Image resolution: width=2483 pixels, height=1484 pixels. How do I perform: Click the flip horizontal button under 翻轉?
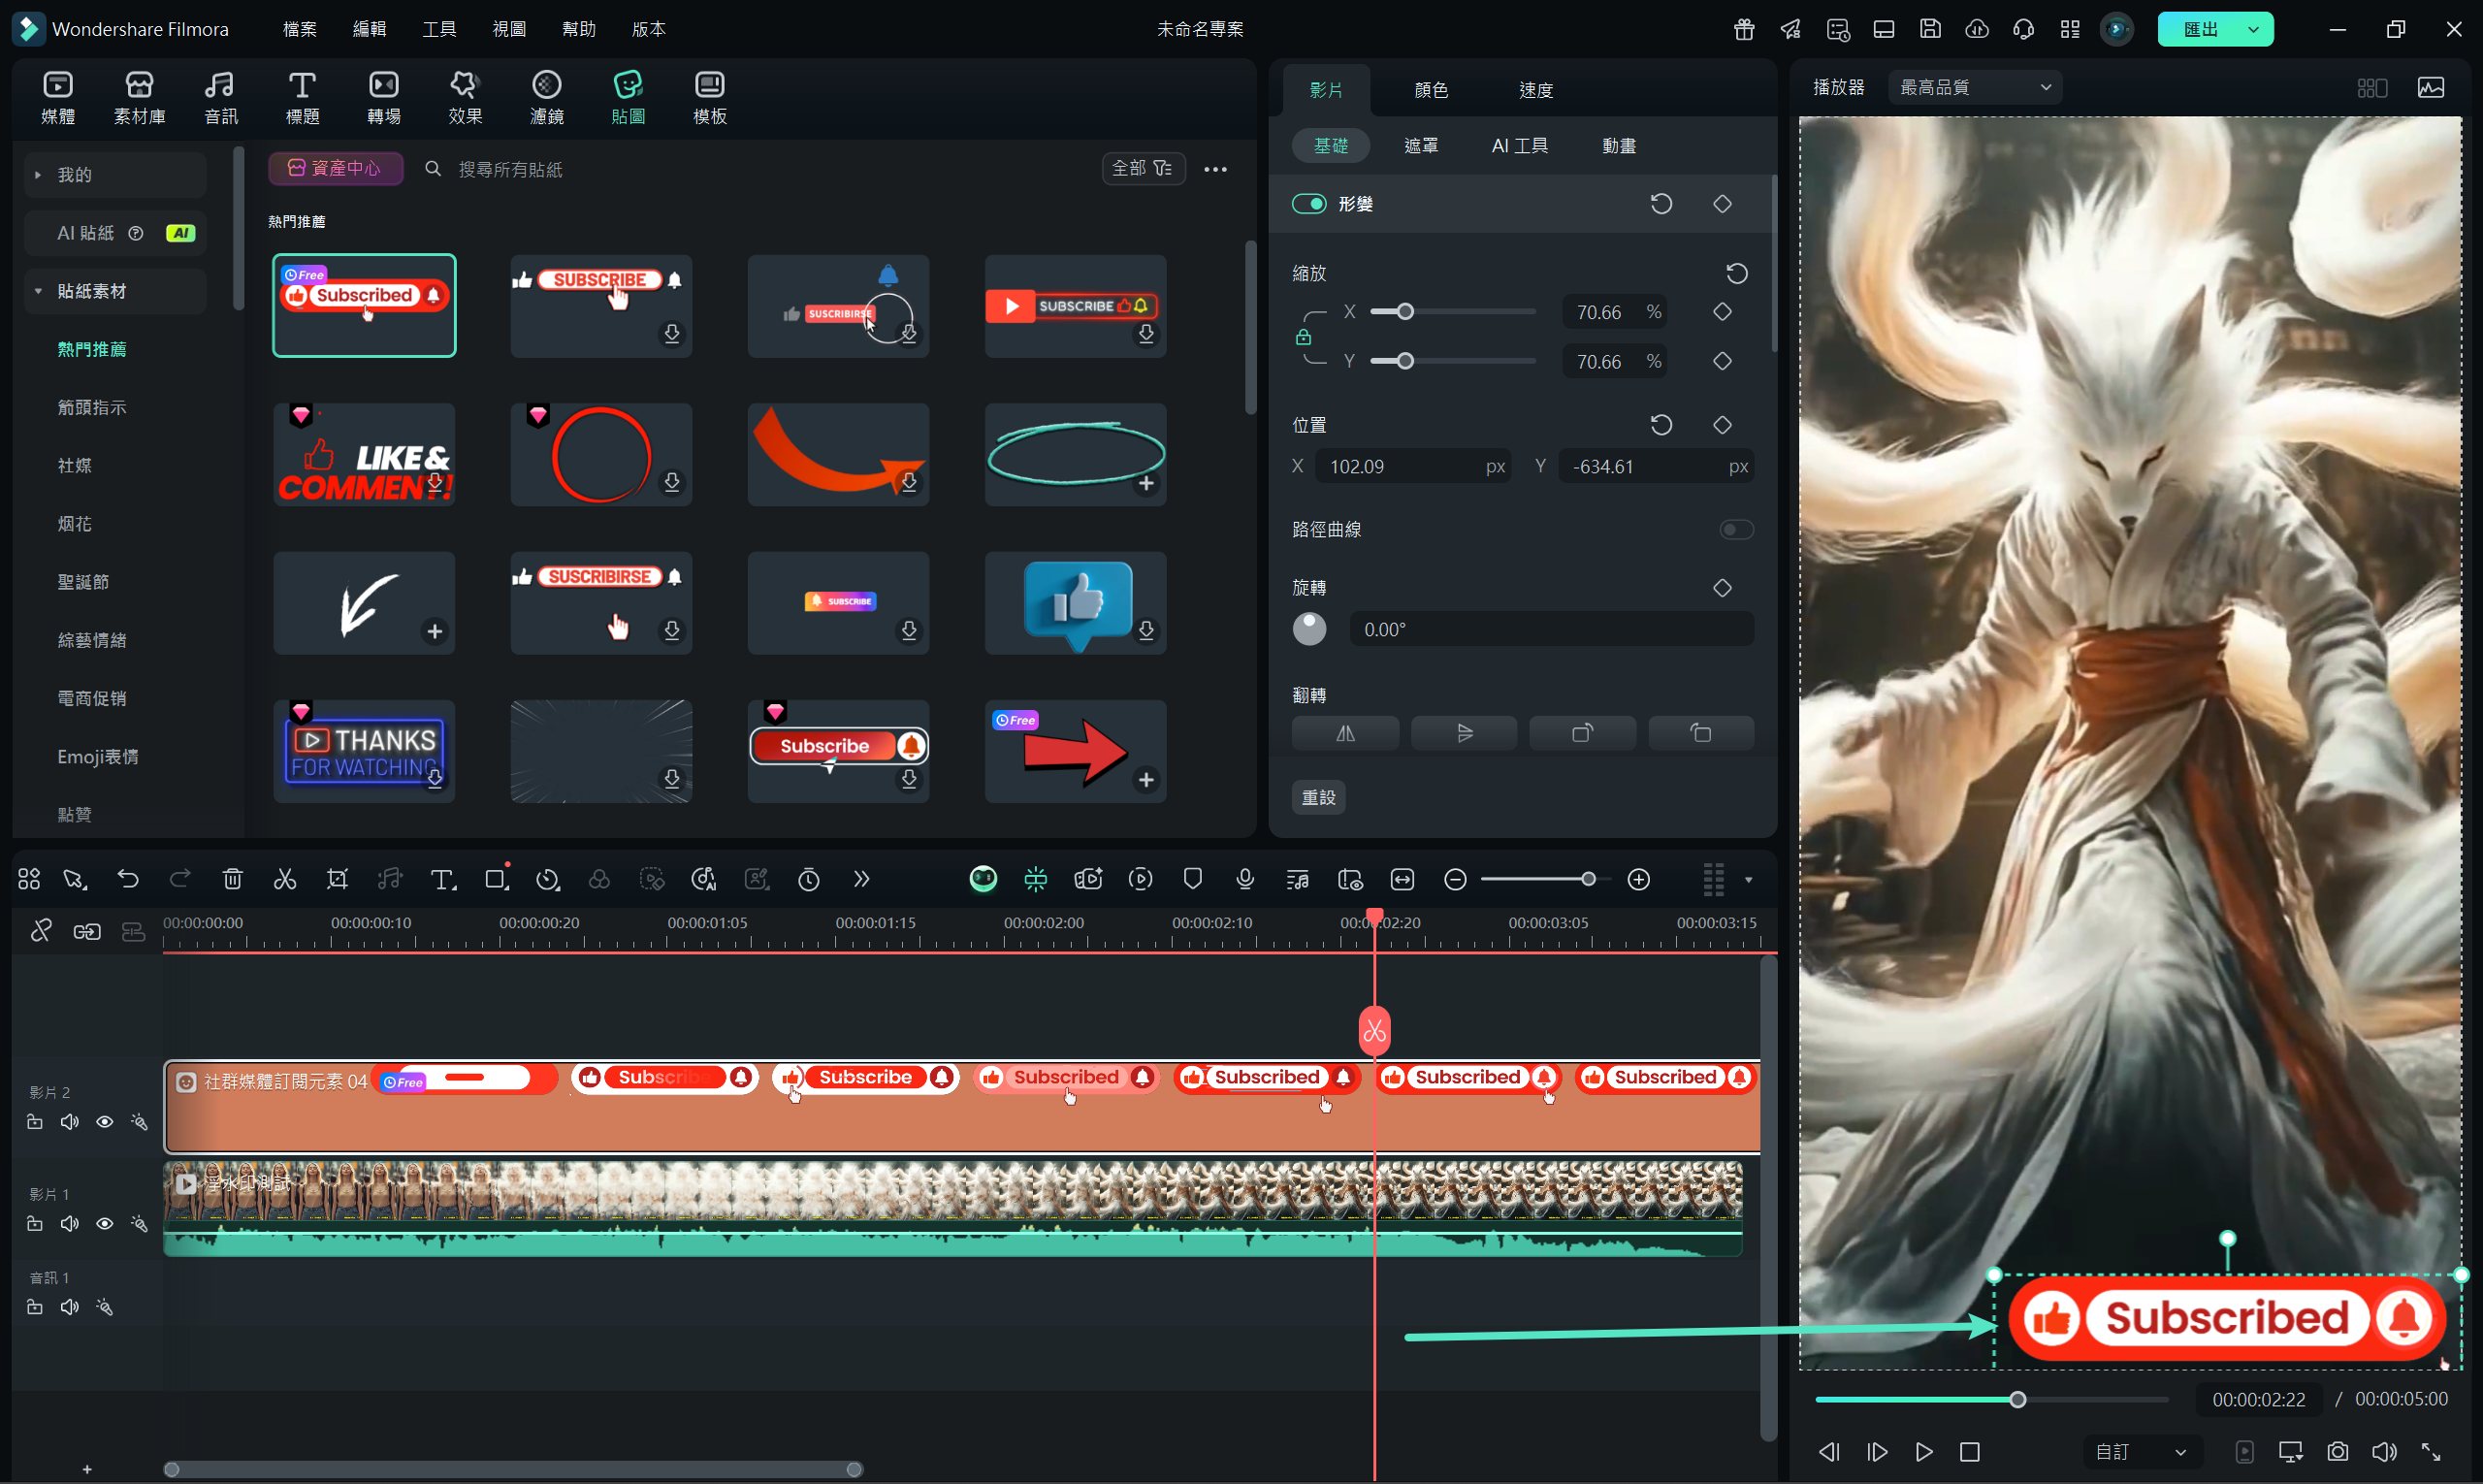(1345, 733)
